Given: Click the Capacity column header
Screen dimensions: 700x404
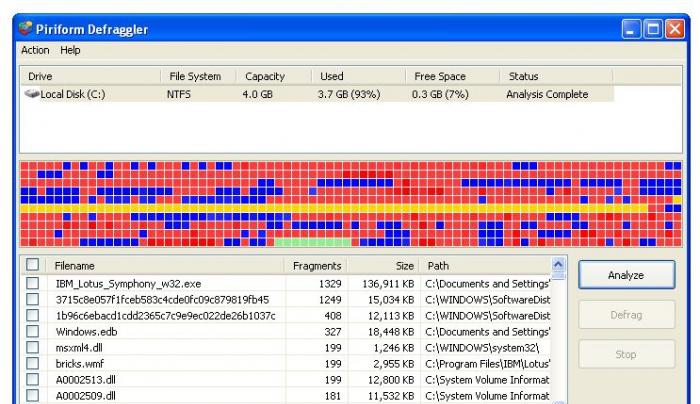Looking at the screenshot, I should click(274, 76).
